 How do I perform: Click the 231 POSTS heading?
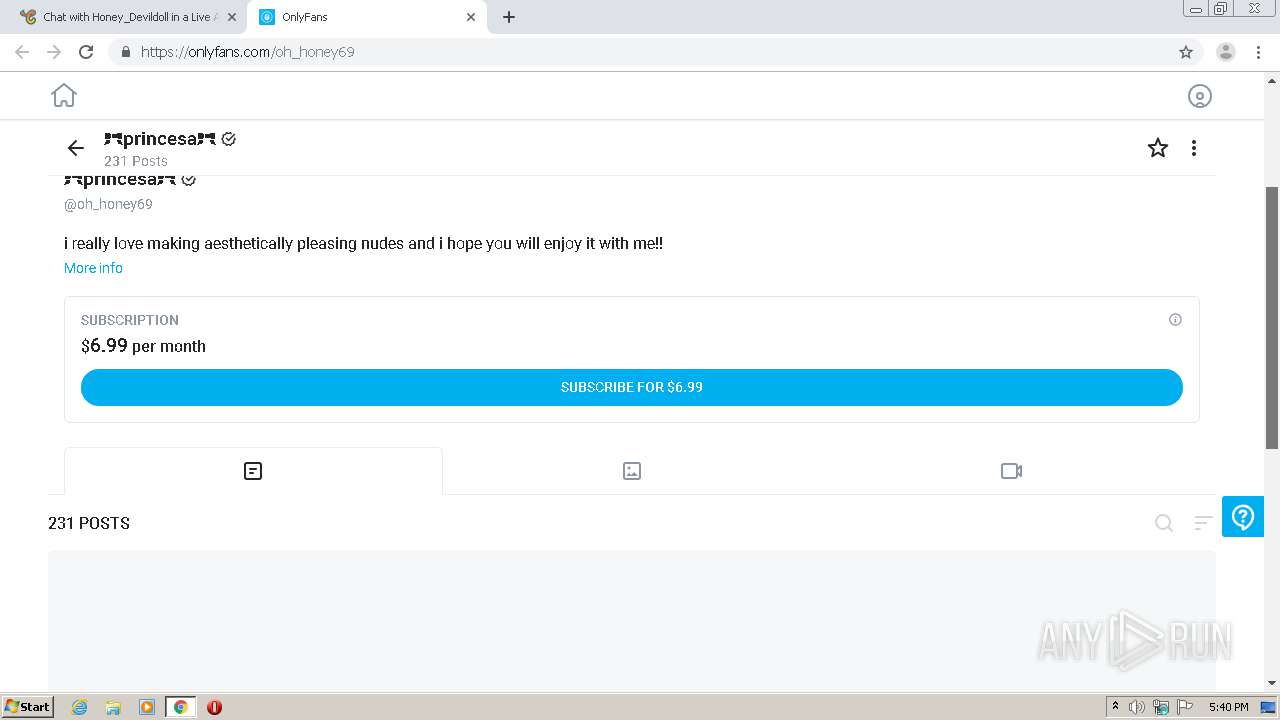[x=89, y=523]
